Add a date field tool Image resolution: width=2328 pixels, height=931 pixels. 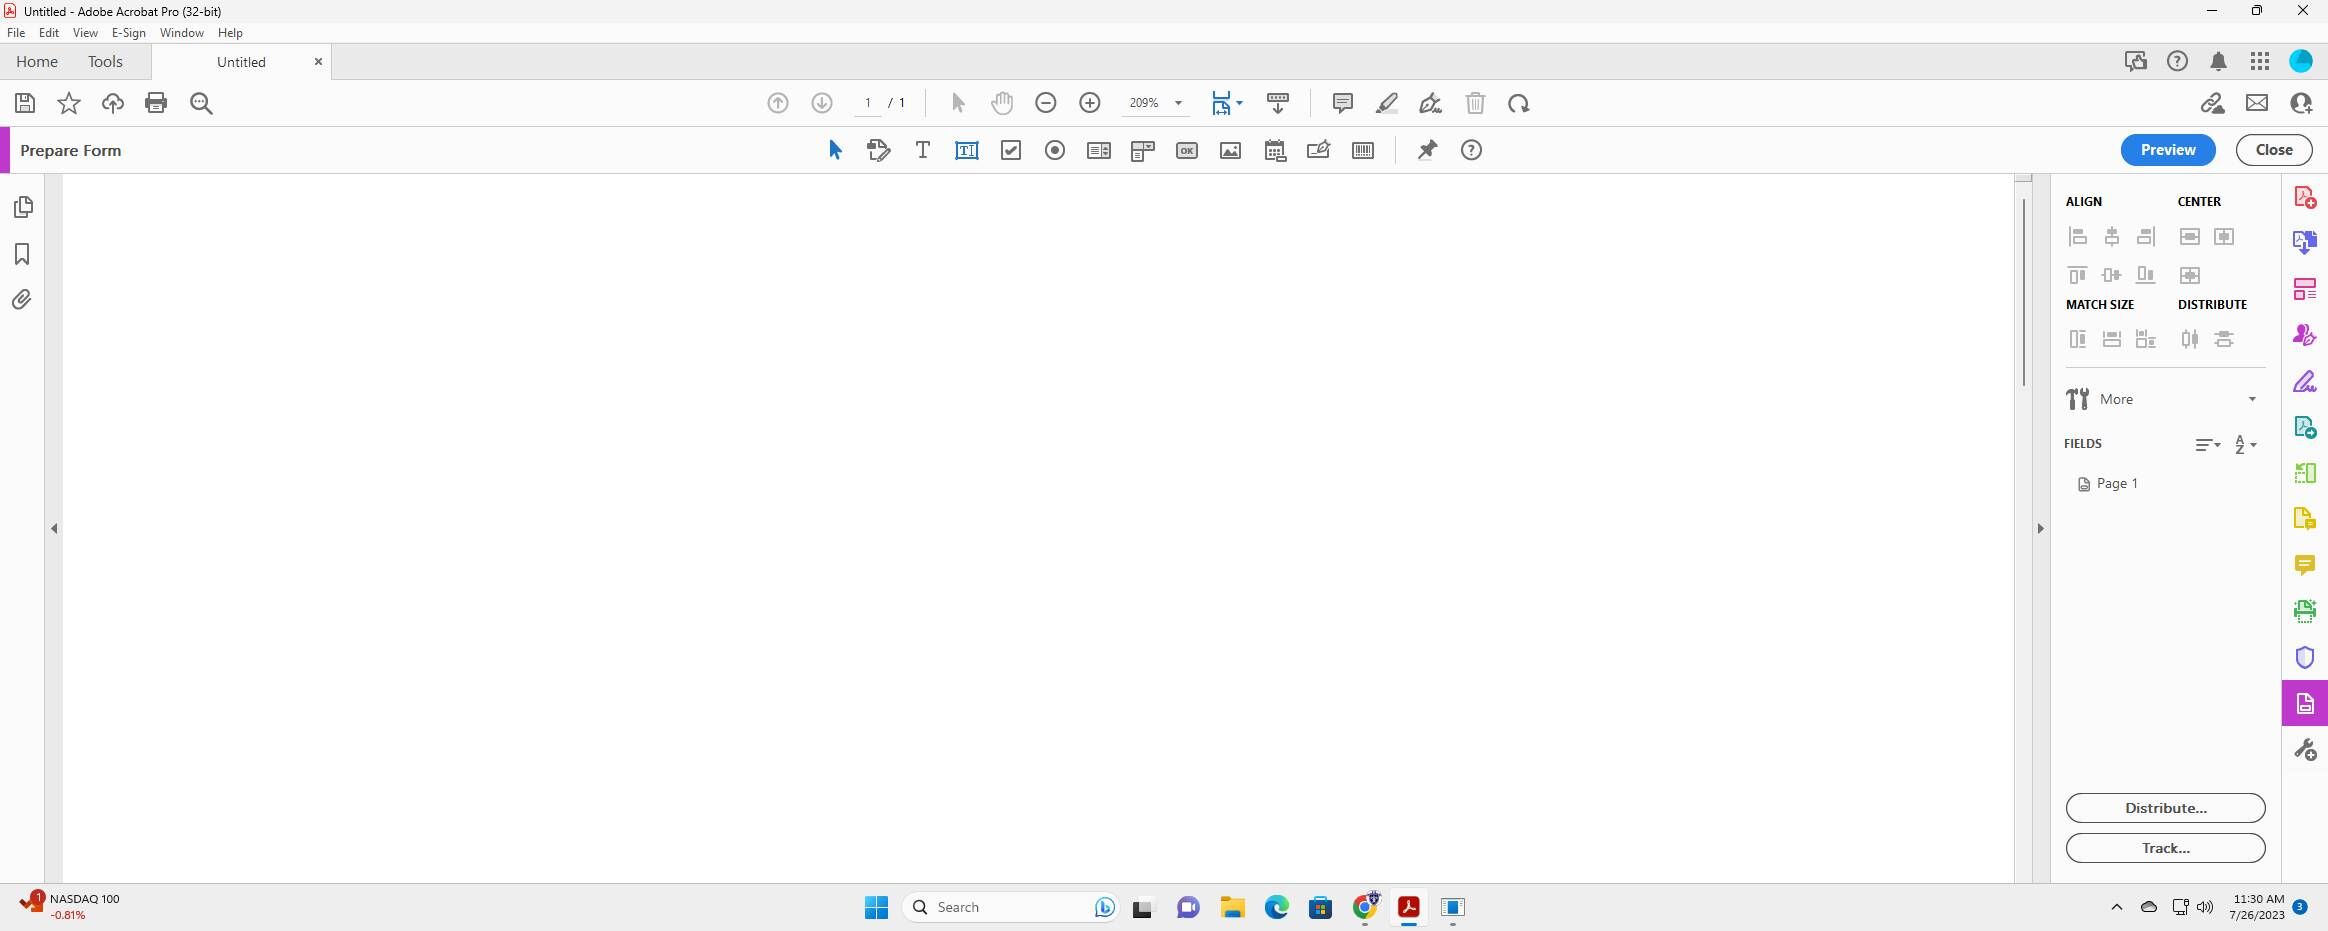(x=1275, y=150)
